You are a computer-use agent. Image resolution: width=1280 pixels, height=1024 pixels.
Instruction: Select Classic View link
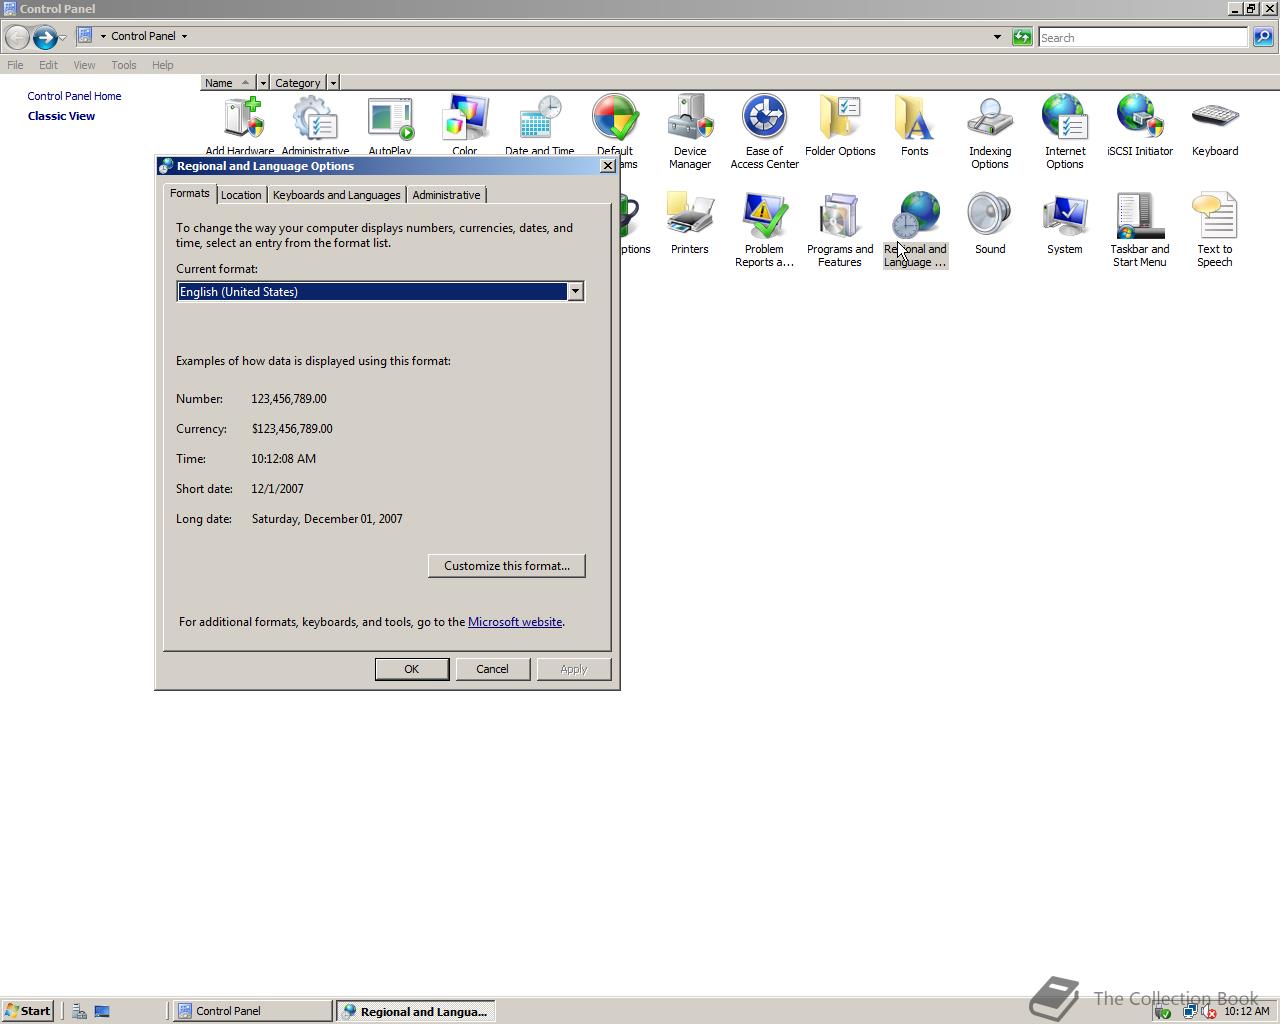tap(61, 116)
